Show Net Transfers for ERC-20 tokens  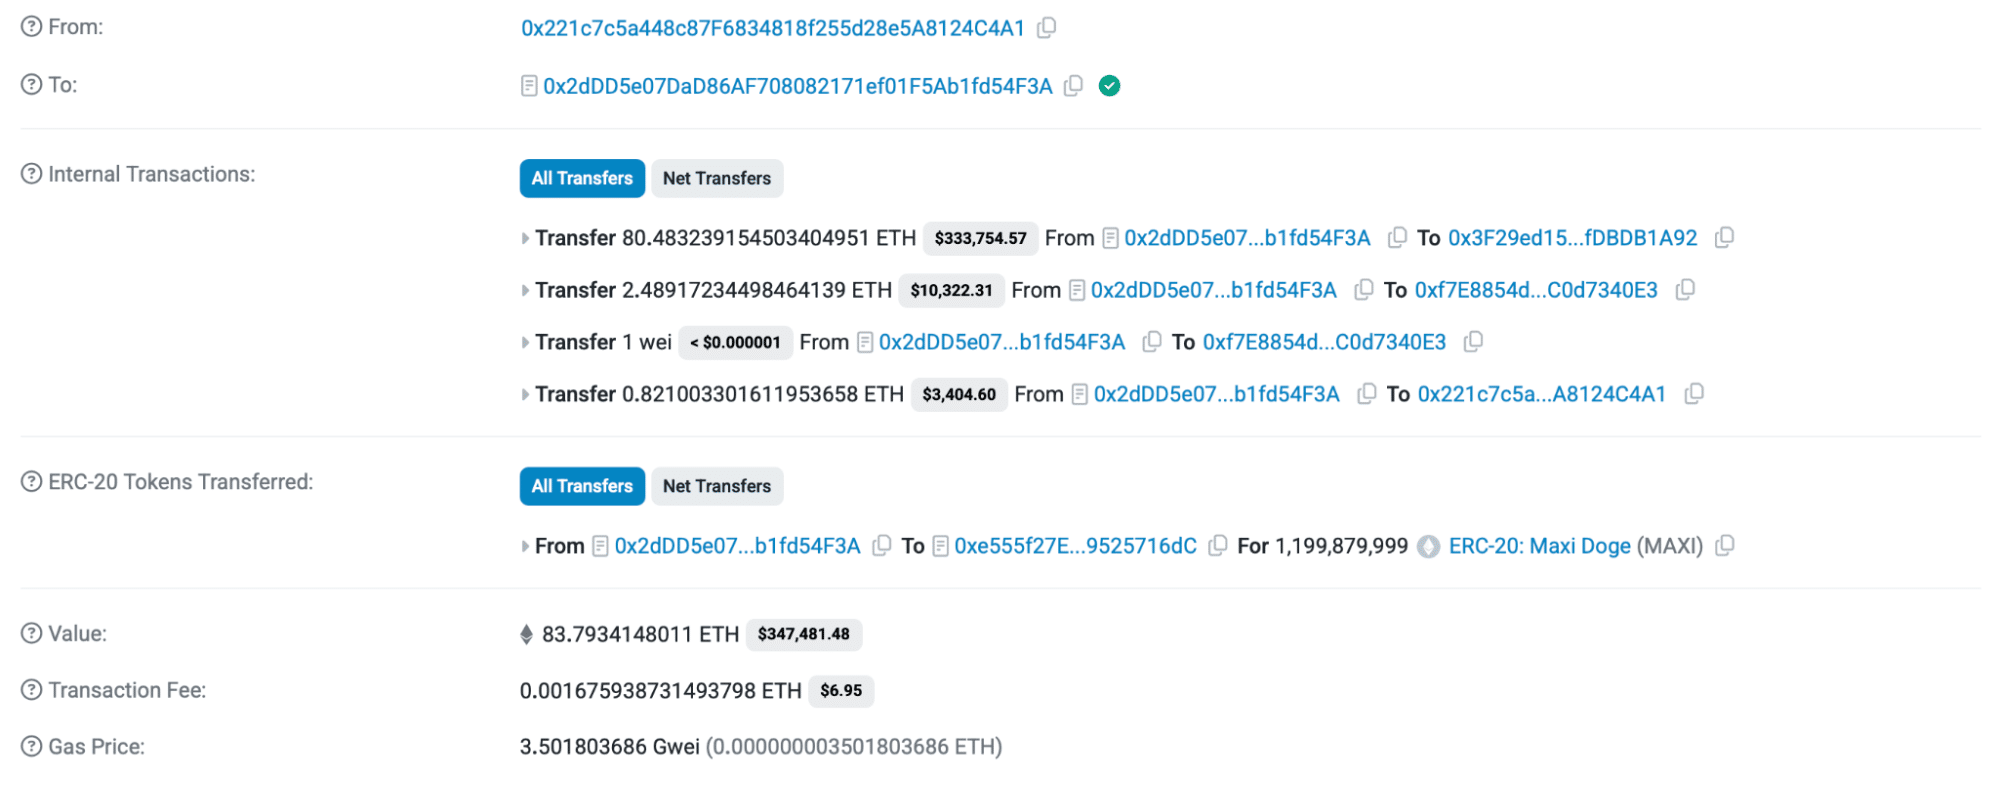(x=716, y=487)
